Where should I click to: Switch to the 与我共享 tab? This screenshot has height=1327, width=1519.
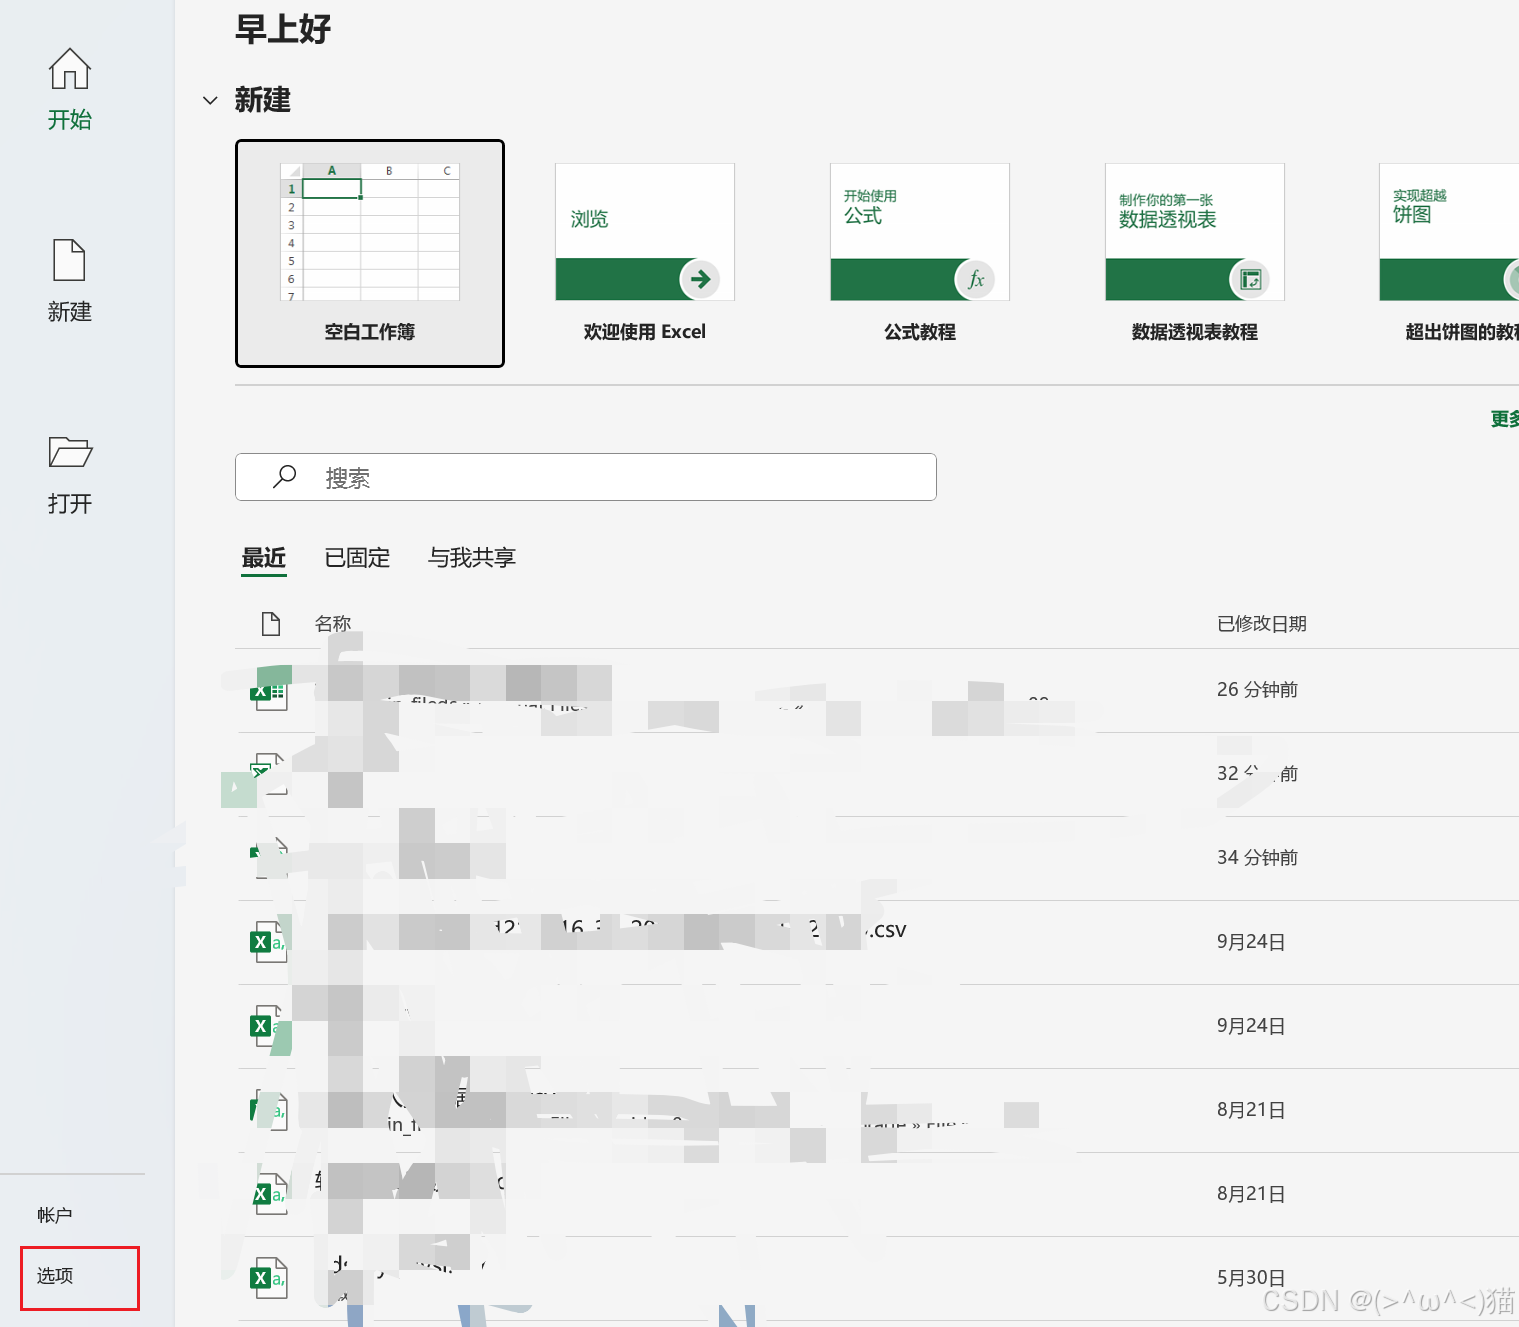[472, 558]
